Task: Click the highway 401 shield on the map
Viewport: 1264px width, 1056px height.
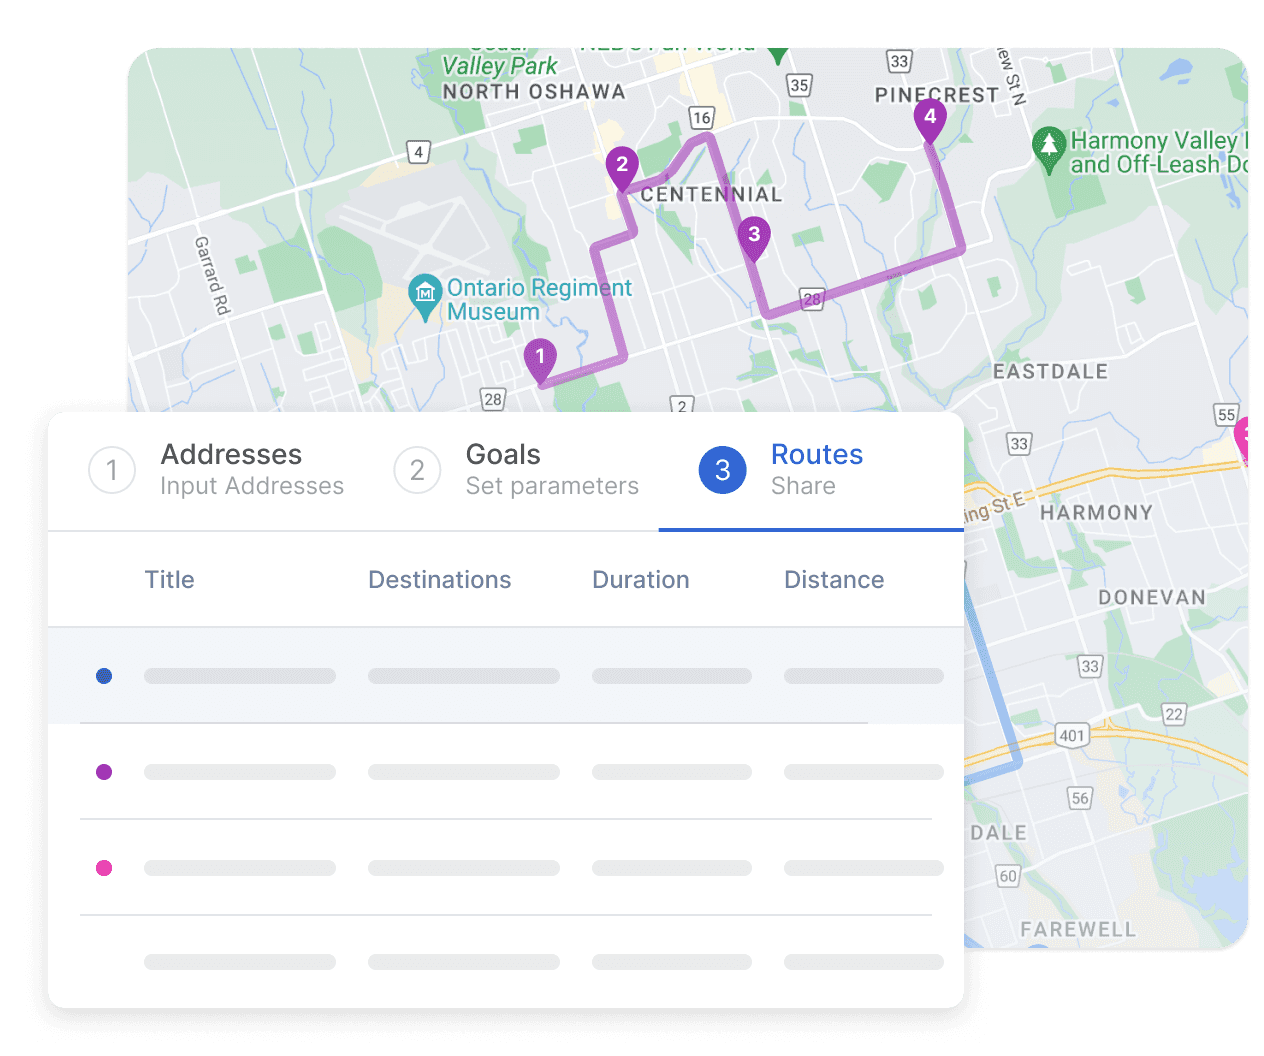Action: (x=1072, y=737)
